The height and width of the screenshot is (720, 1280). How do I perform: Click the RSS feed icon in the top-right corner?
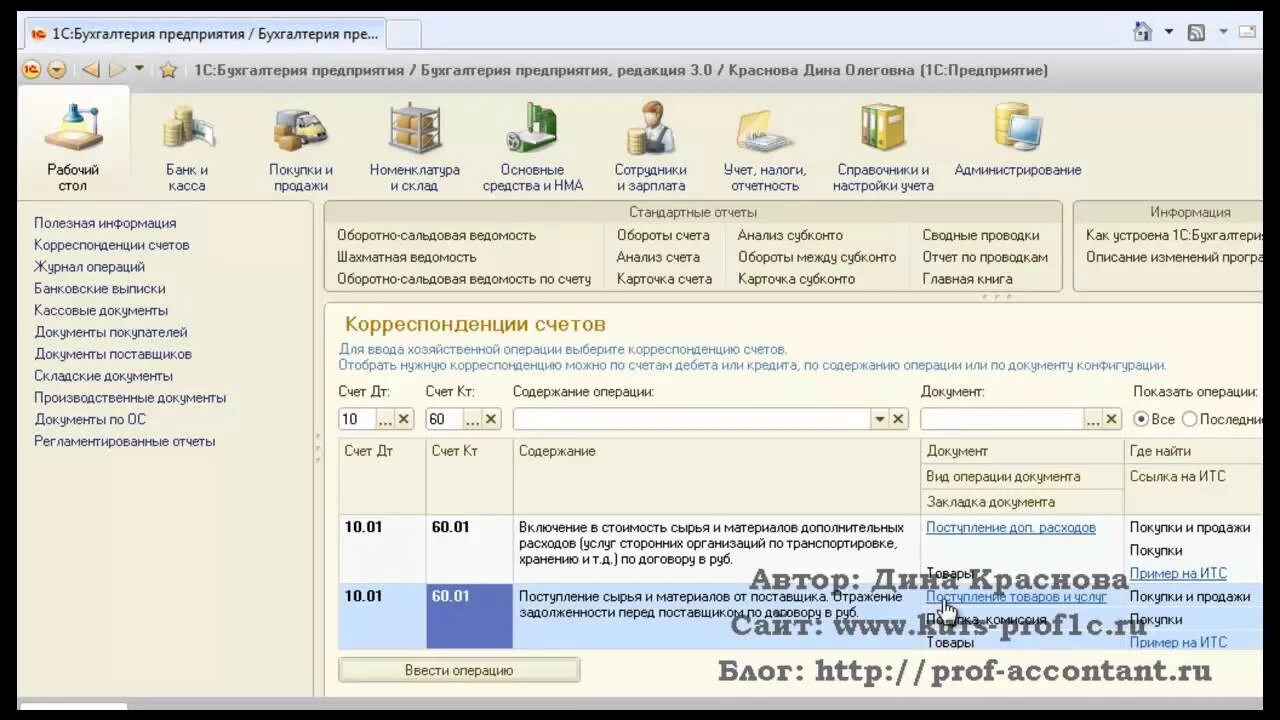[1196, 32]
